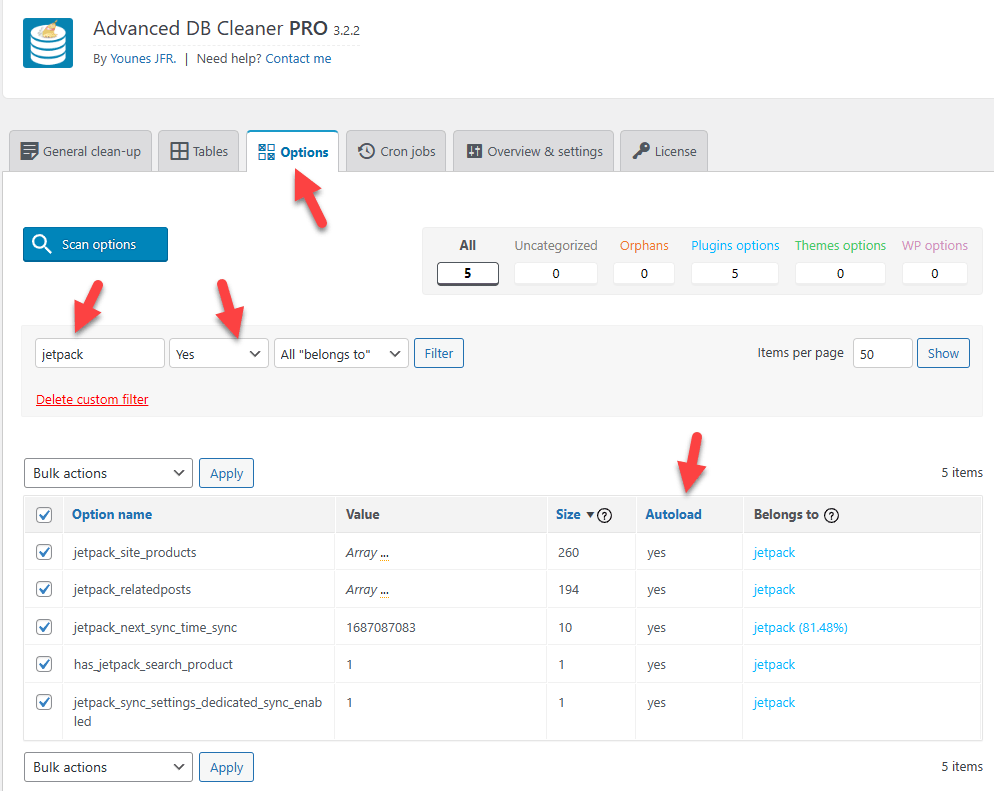Screen dimensions: 994x791
Task: Click the Overview & settings sliders icon
Action: (x=474, y=151)
